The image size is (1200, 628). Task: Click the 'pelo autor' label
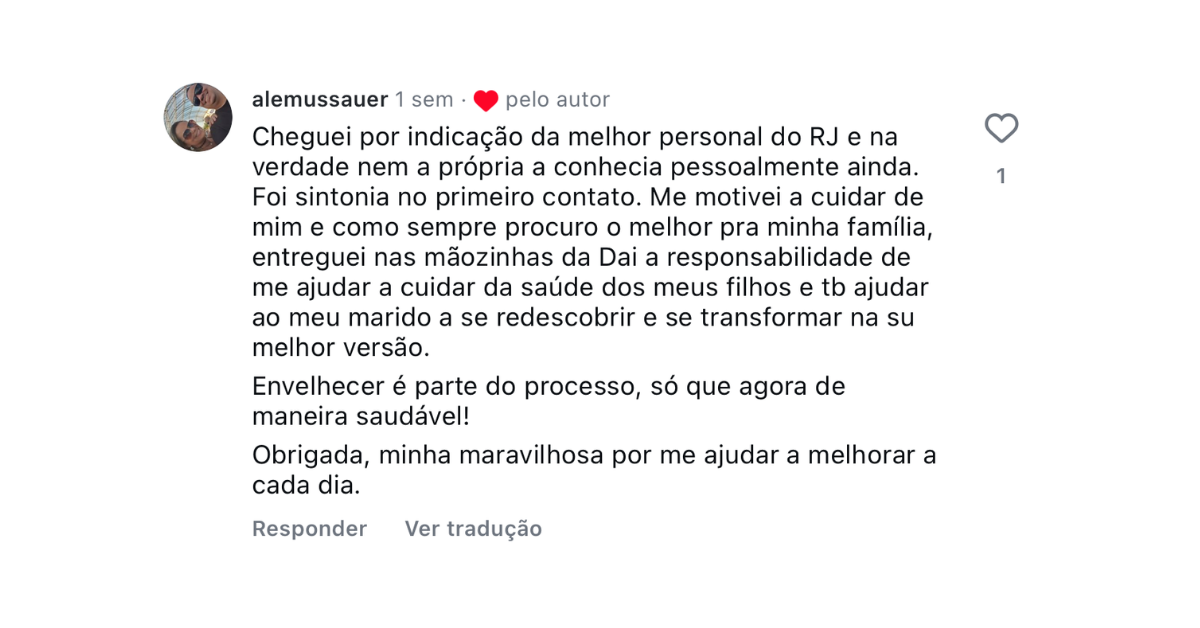click(x=557, y=99)
